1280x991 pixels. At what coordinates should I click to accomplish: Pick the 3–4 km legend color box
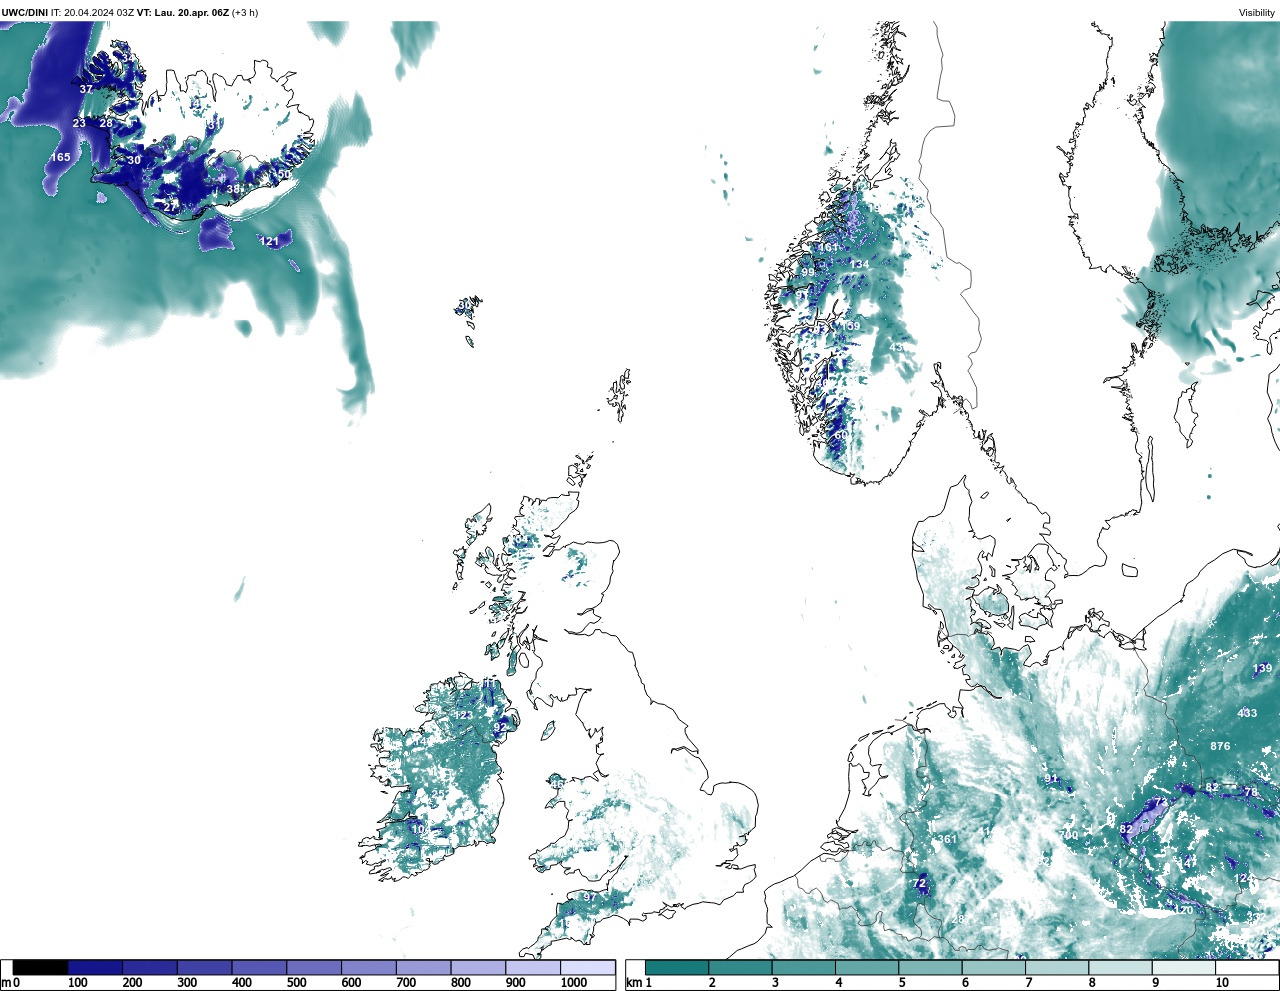click(804, 967)
